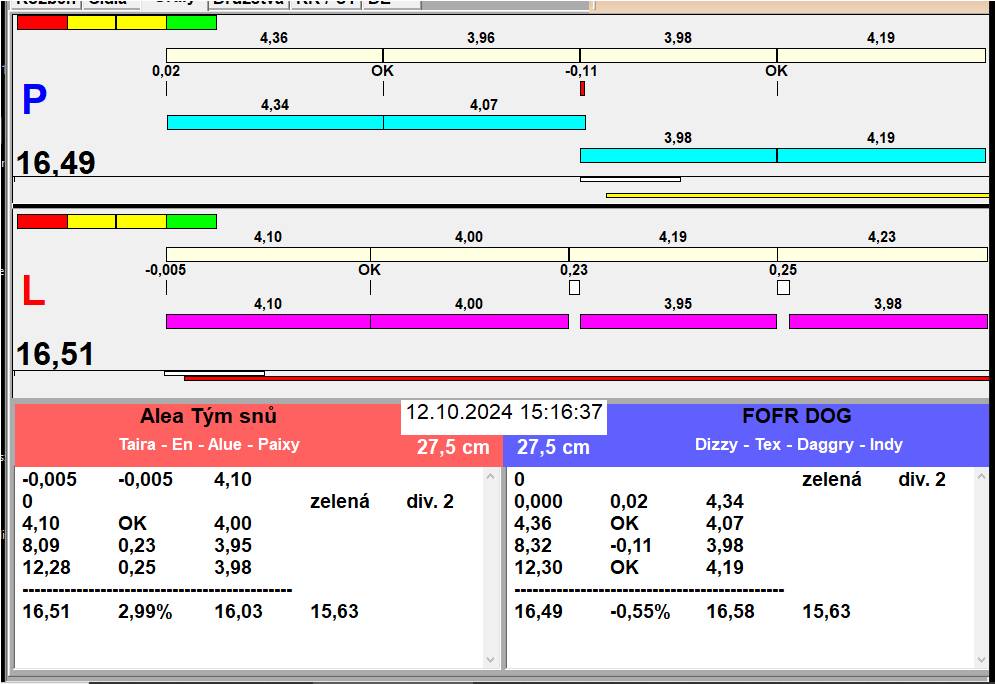995x684 pixels.
Task: Select the FOFR DOG team header
Action: pyautogui.click(x=796, y=416)
